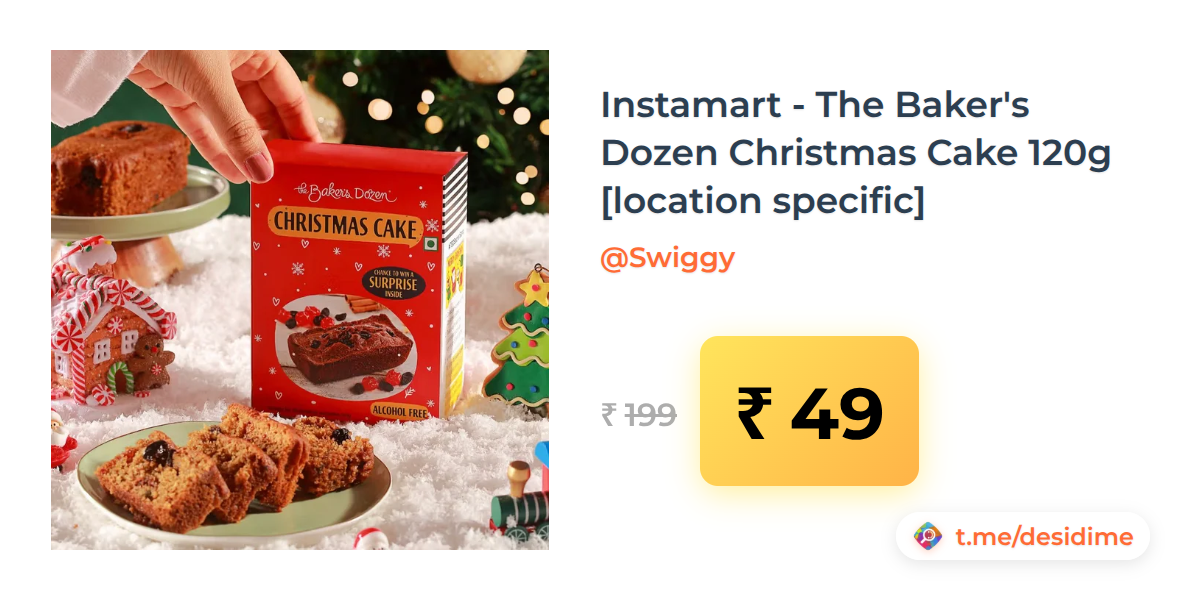Click the cake loaf on green stand

tap(120, 167)
